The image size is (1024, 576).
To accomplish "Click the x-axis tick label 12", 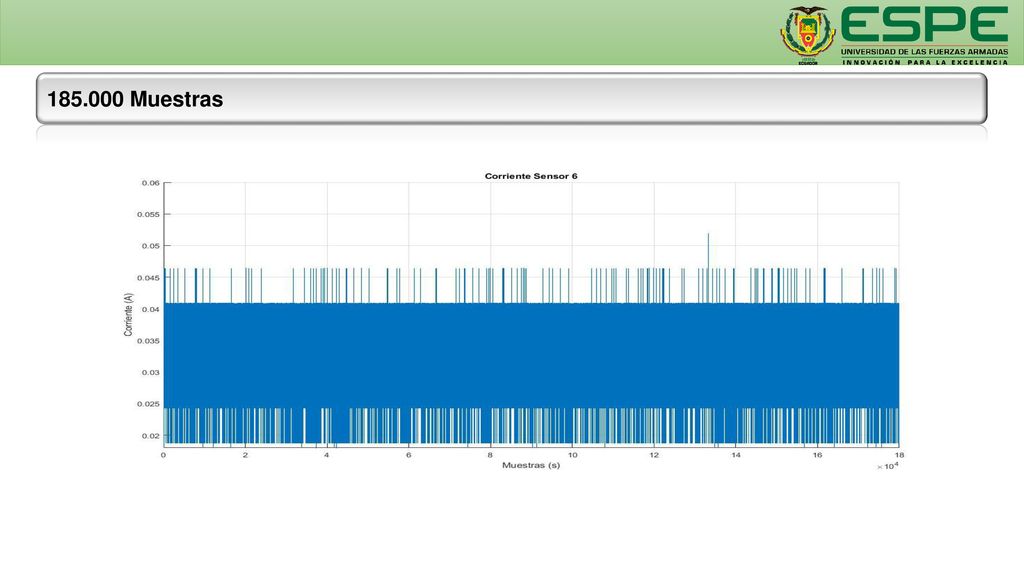I will 654,455.
